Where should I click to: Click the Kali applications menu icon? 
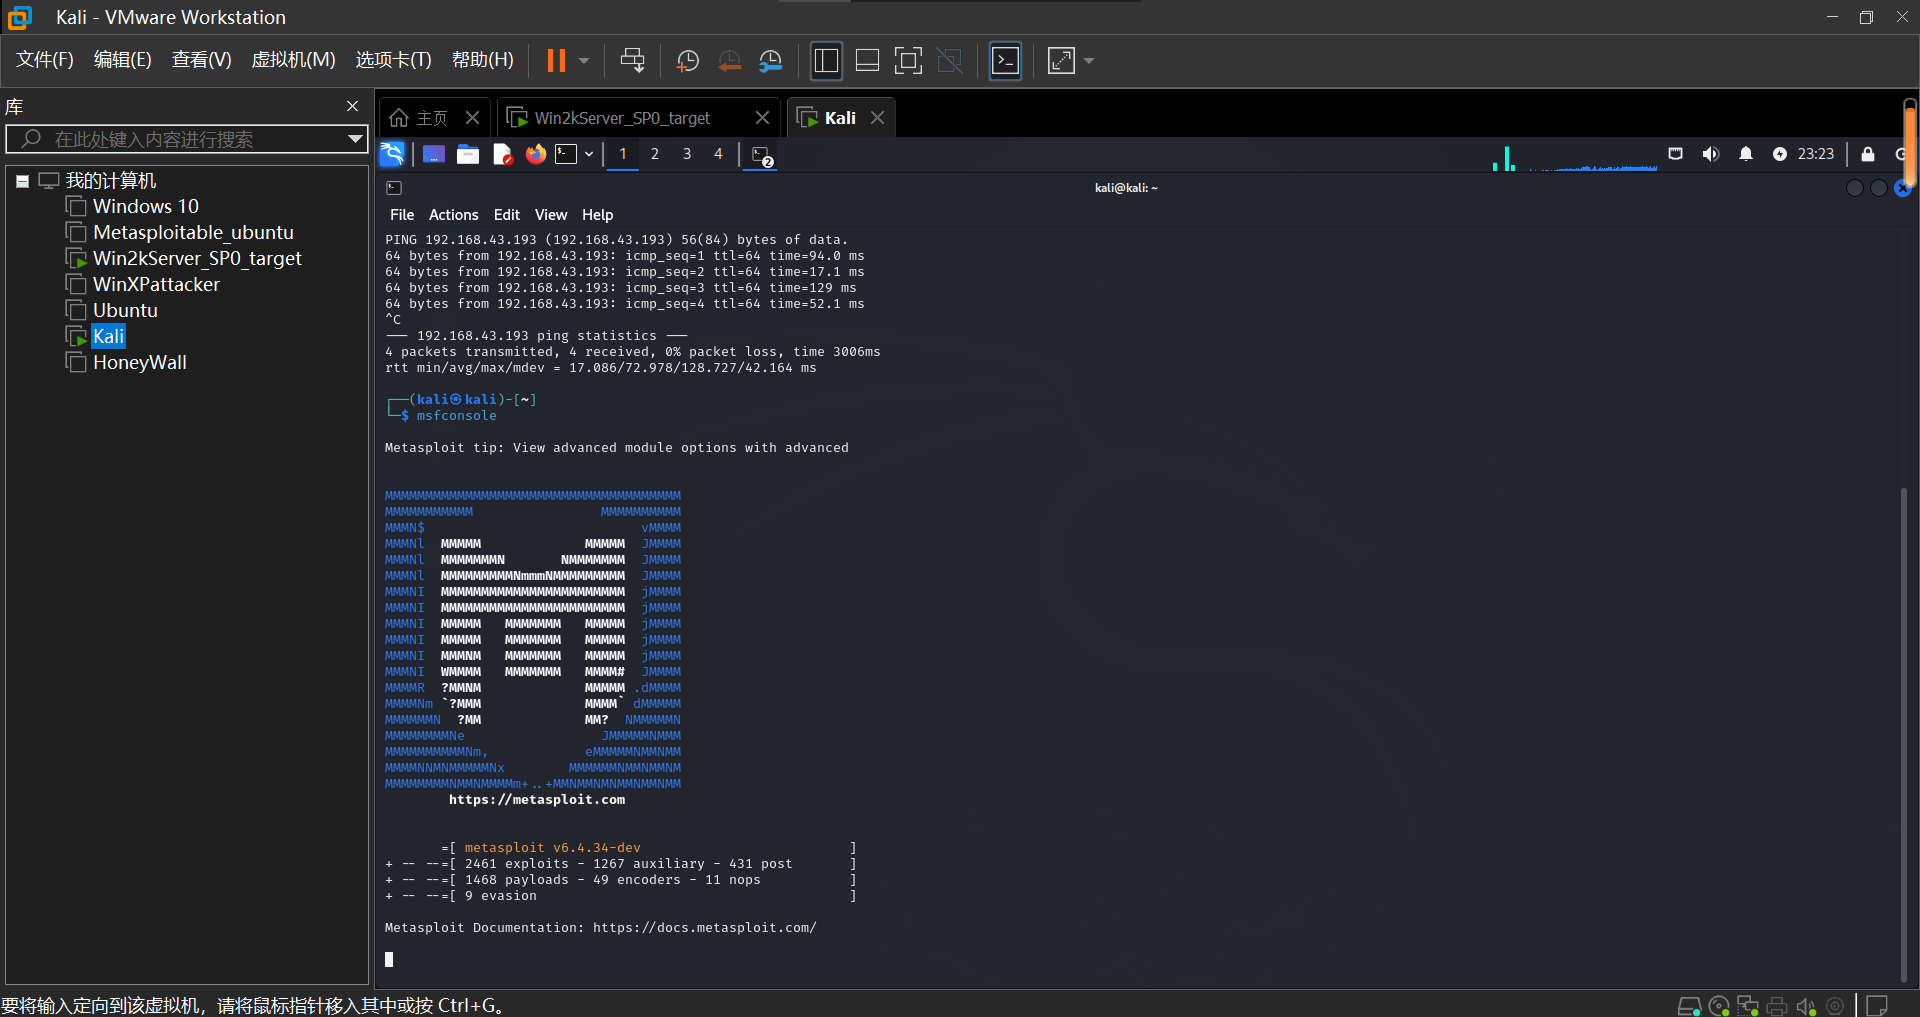pyautogui.click(x=392, y=154)
